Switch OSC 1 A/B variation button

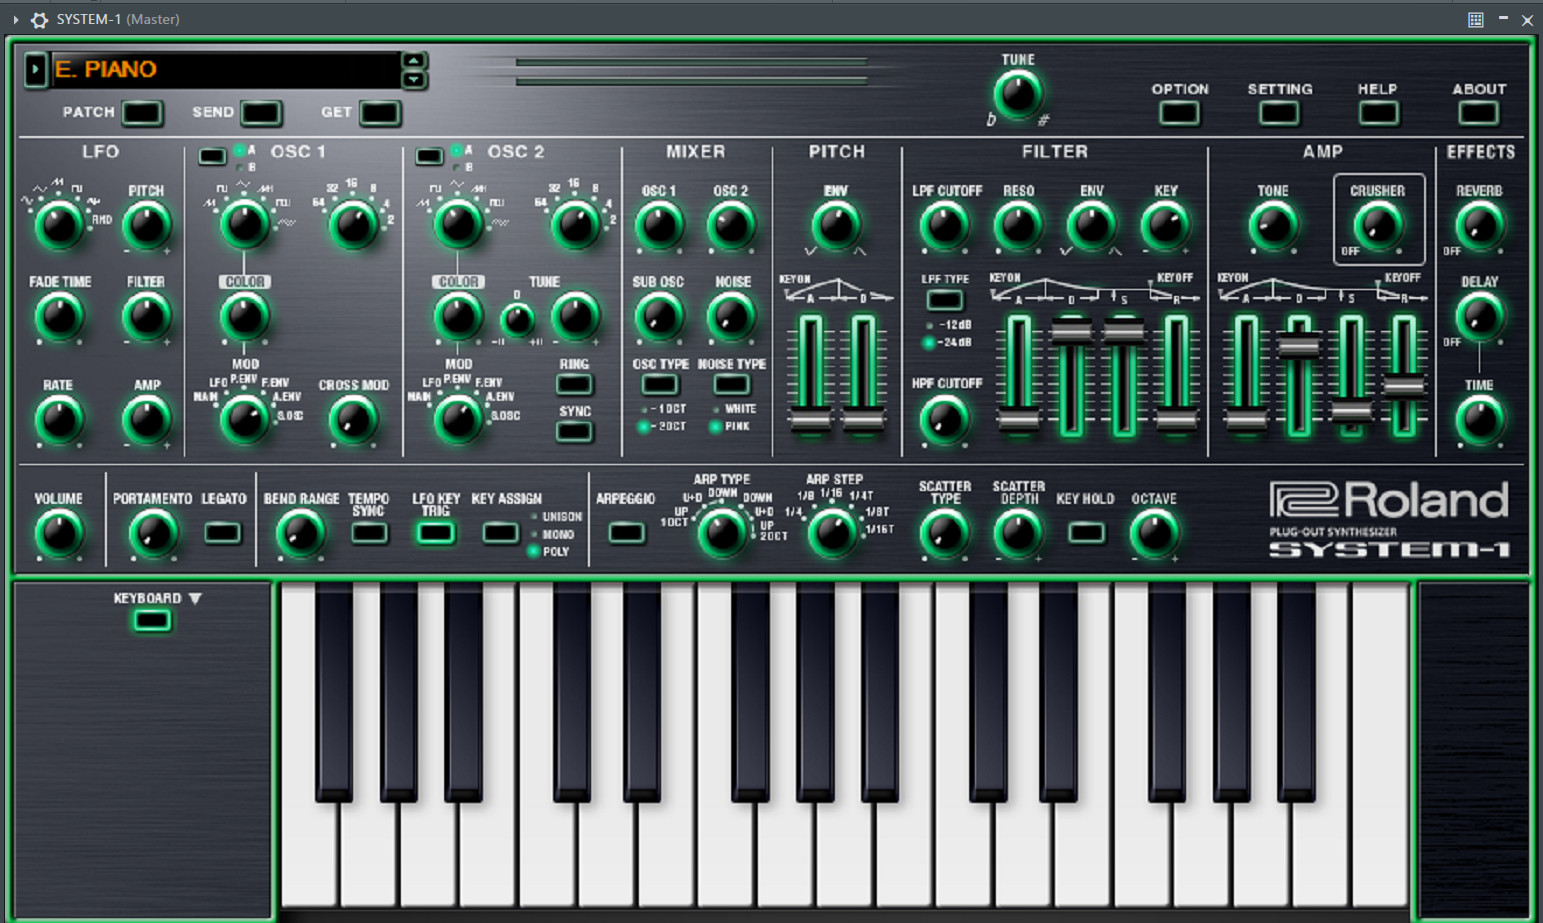coord(212,156)
